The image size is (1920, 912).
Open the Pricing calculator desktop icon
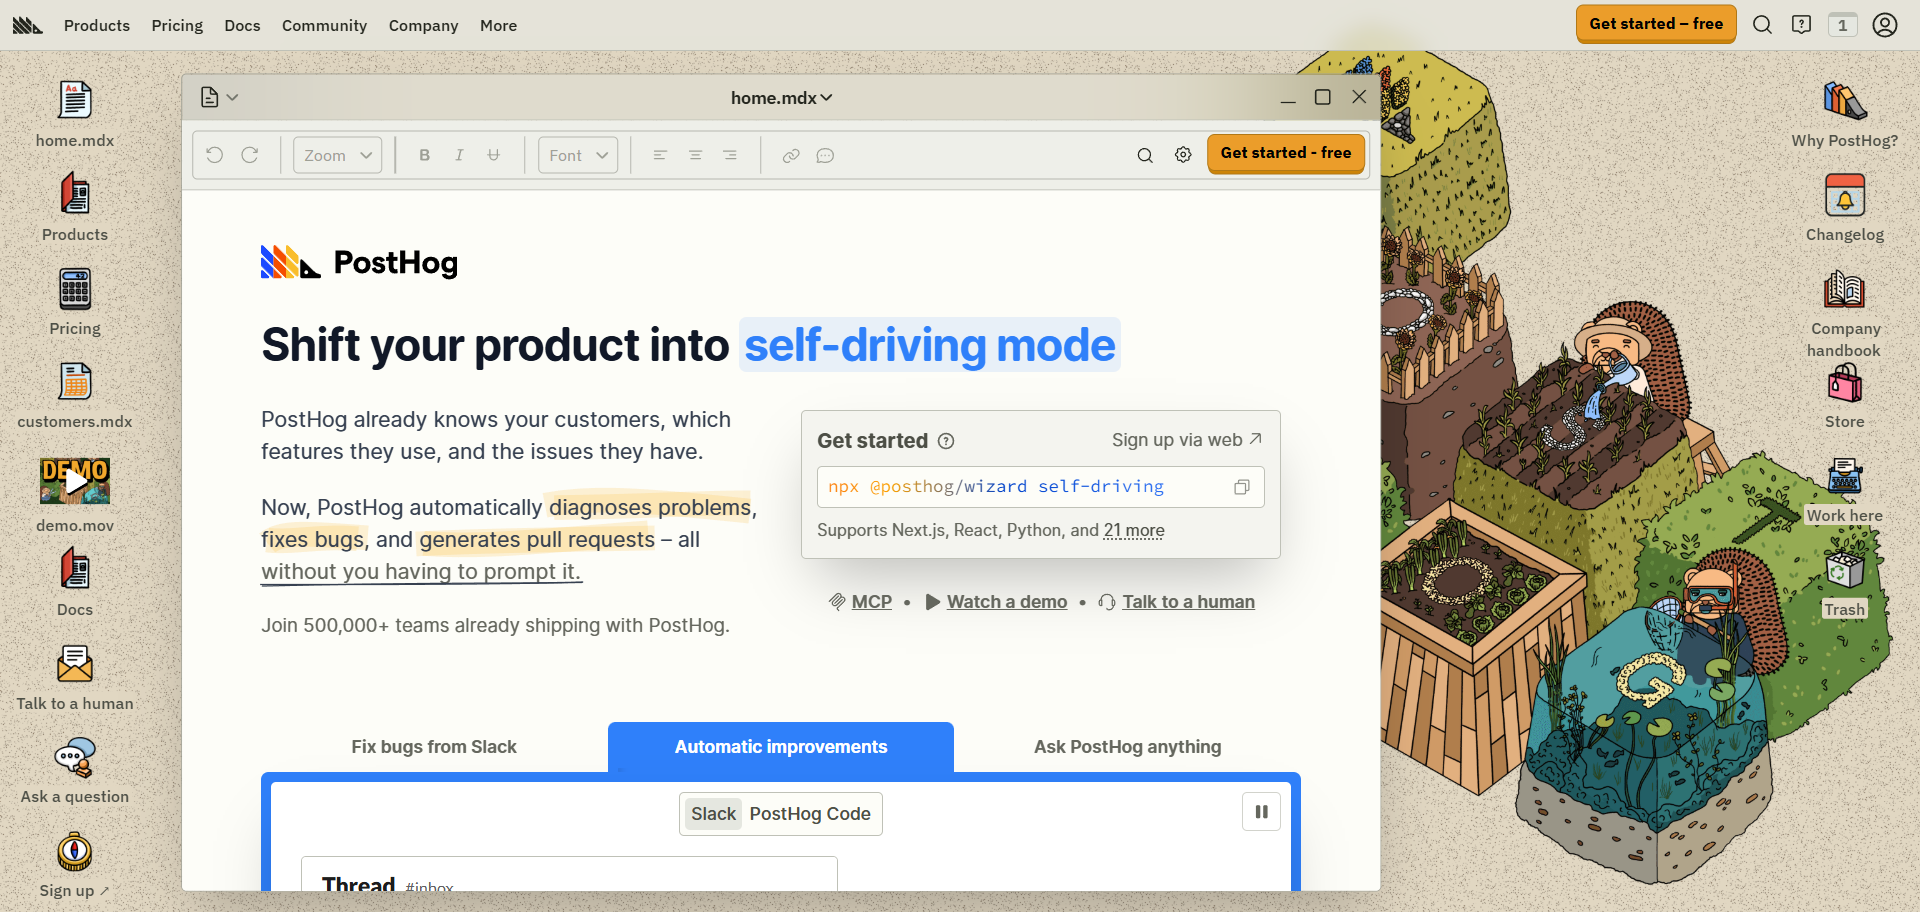pyautogui.click(x=75, y=301)
